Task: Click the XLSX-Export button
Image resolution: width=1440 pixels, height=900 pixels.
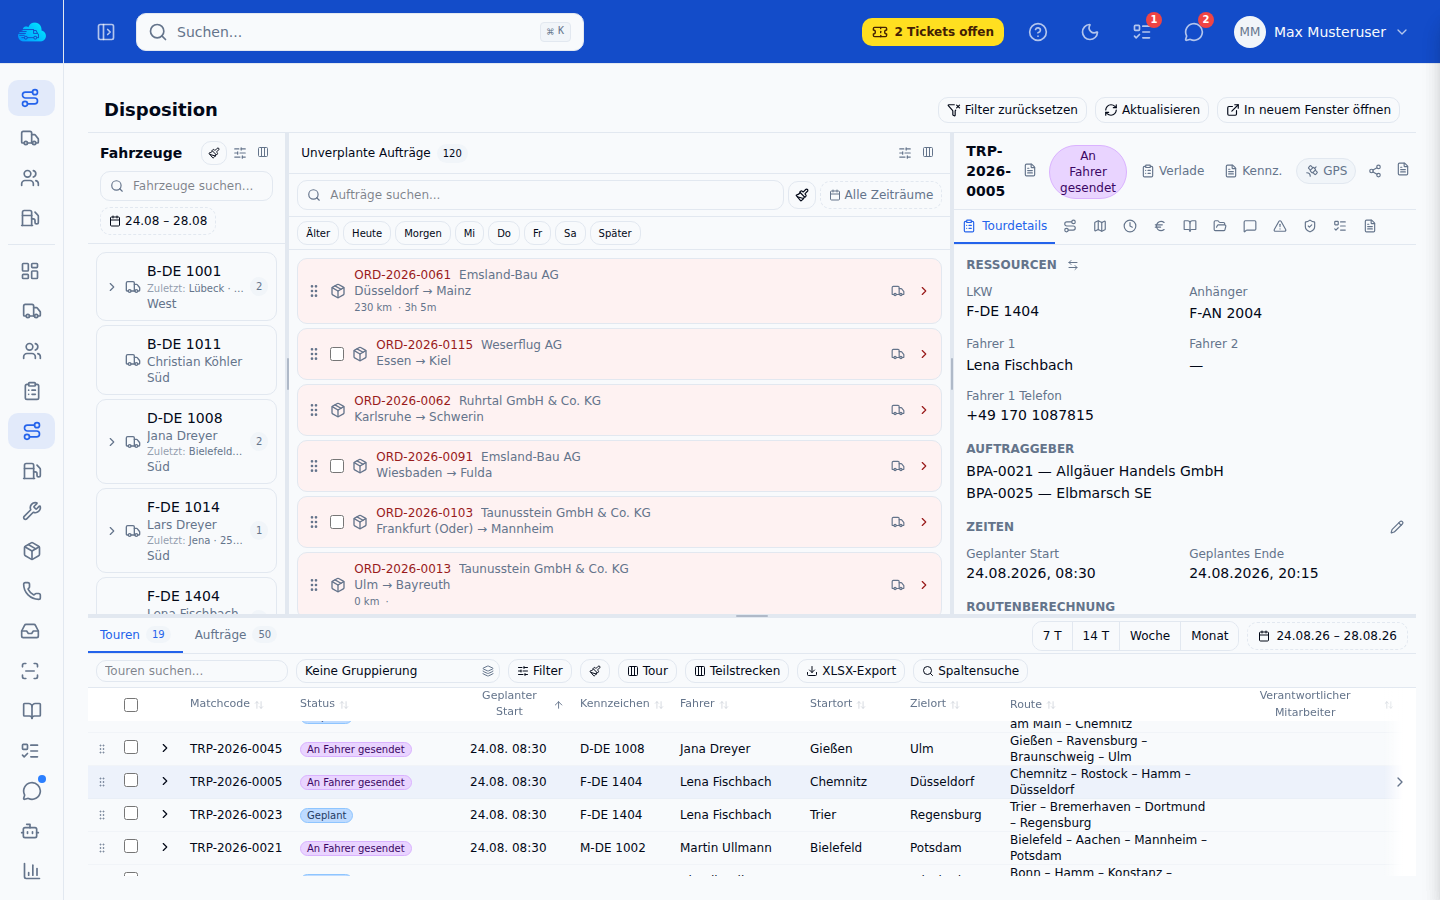Action: click(852, 671)
